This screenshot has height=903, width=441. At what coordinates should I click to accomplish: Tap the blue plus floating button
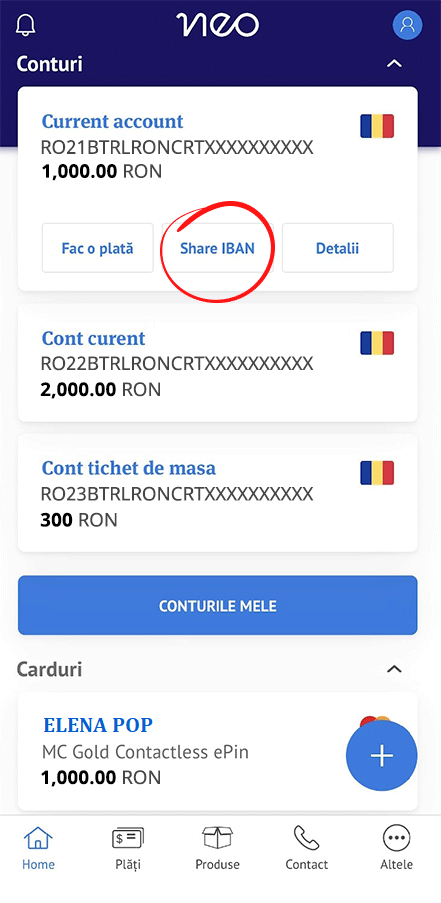point(382,756)
